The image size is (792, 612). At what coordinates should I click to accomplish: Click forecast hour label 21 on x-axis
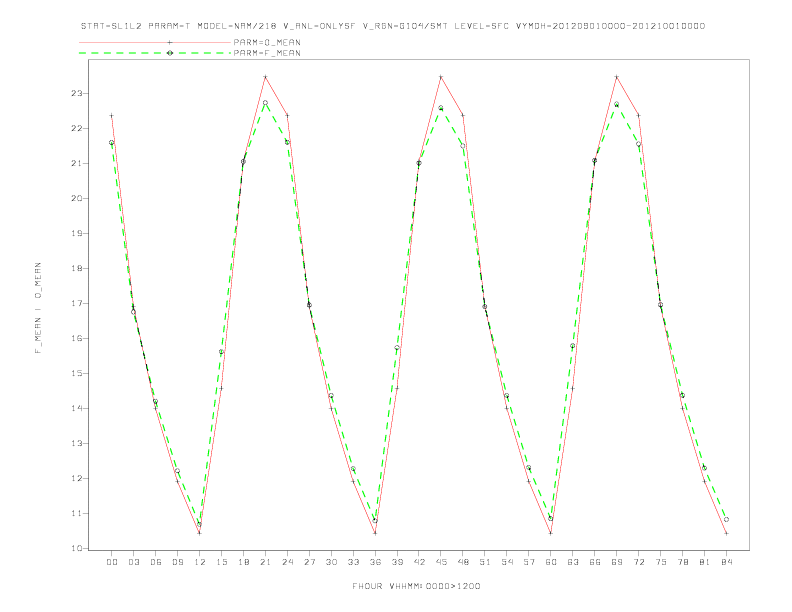tap(265, 562)
